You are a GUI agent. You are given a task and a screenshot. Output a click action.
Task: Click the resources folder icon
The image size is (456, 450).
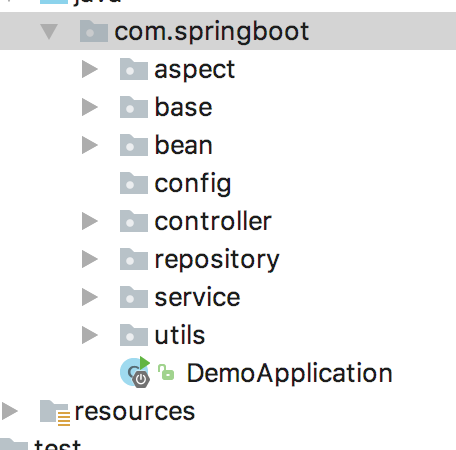55,412
